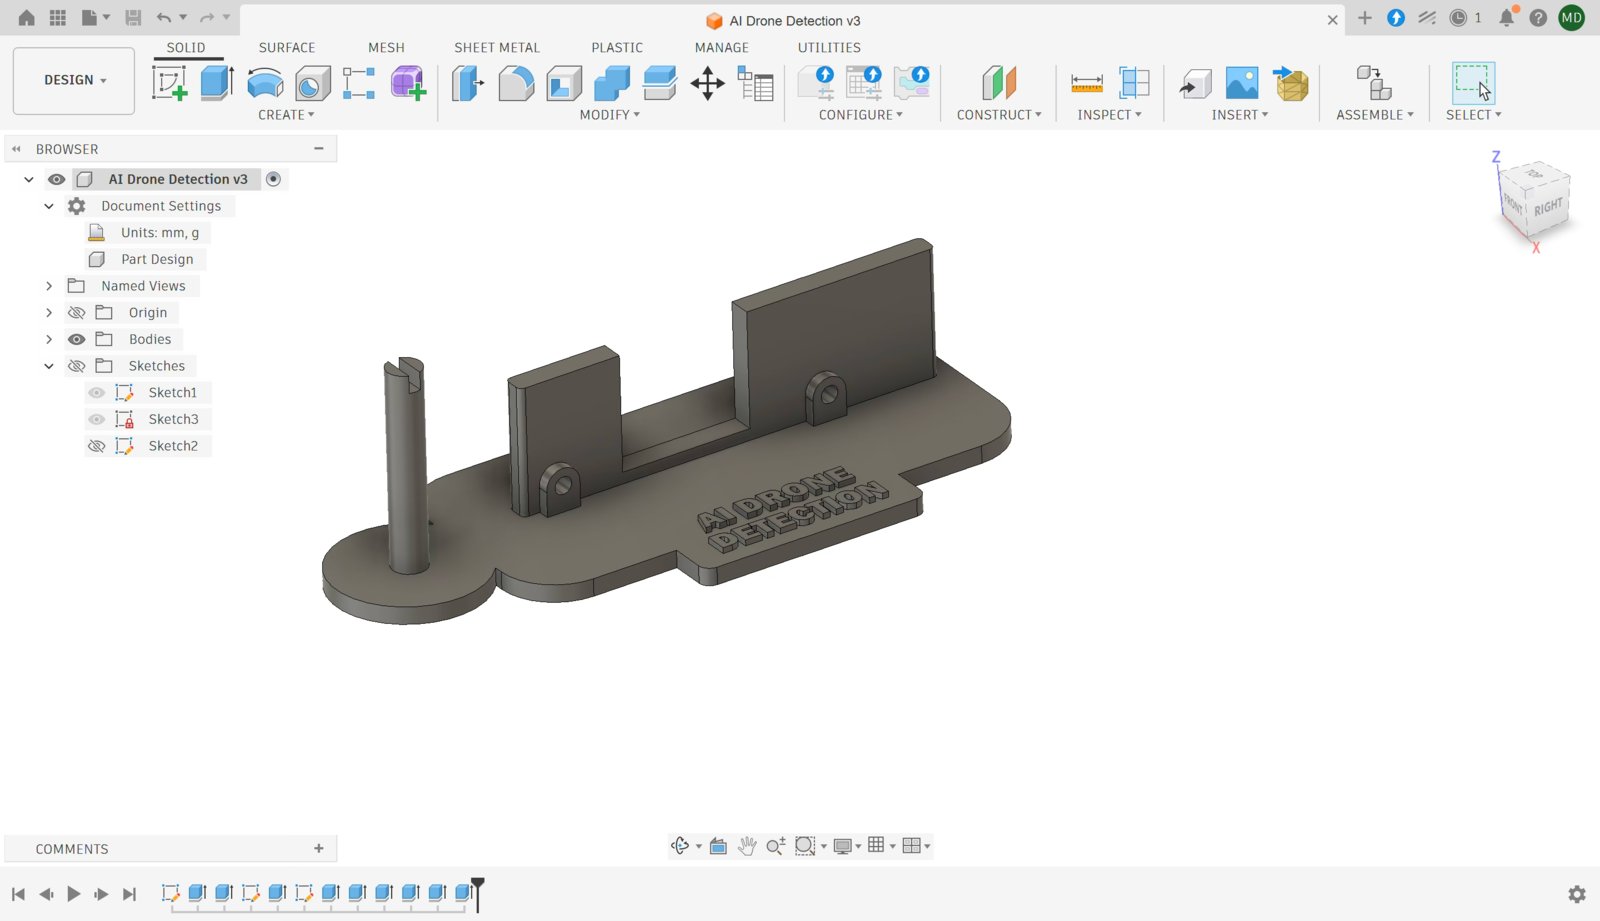1600x921 pixels.
Task: Jump to the timeline beginning
Action: pyautogui.click(x=18, y=894)
